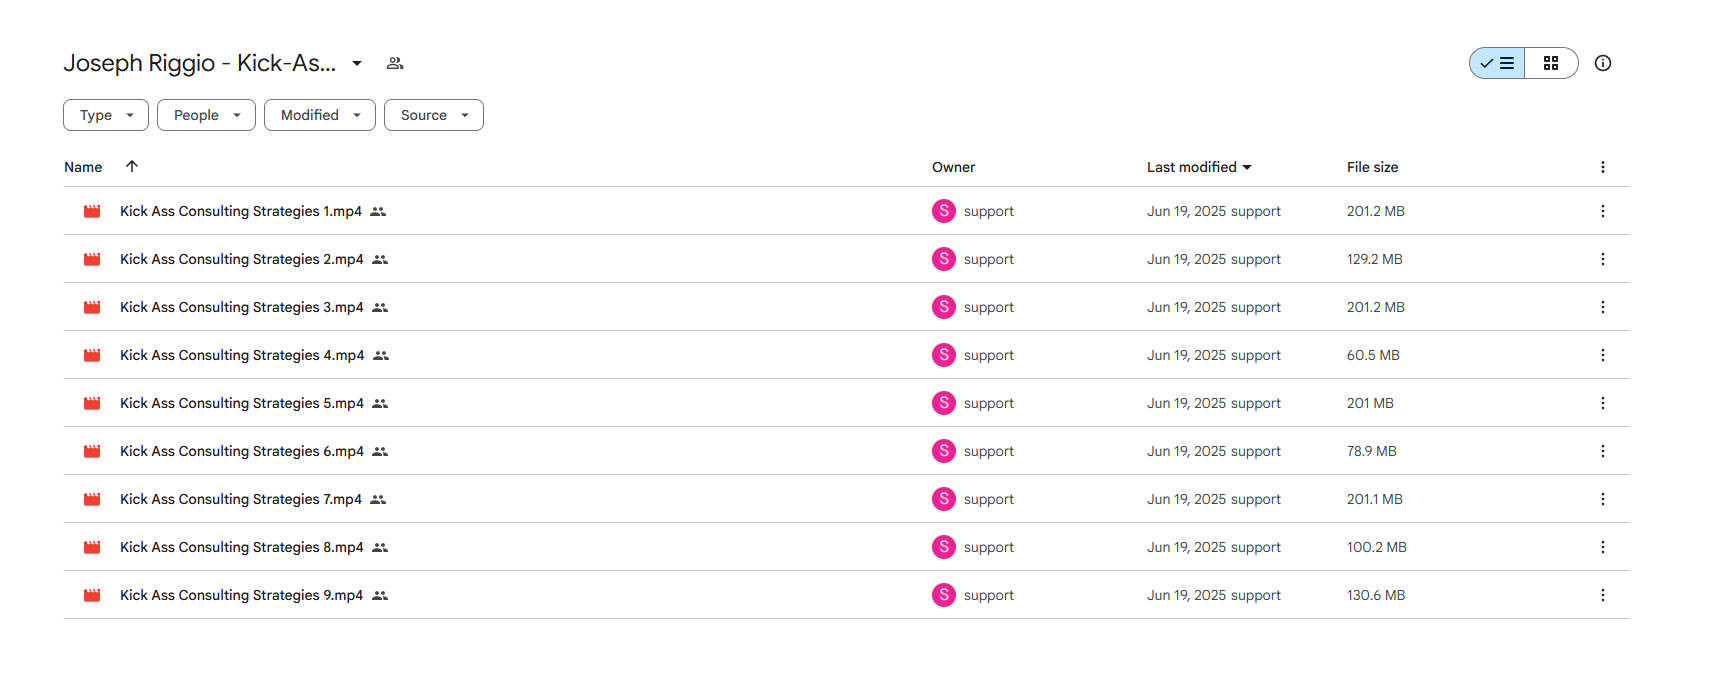Open more actions for Strategies 7.mp4 row
The height and width of the screenshot is (674, 1720).
point(1602,499)
